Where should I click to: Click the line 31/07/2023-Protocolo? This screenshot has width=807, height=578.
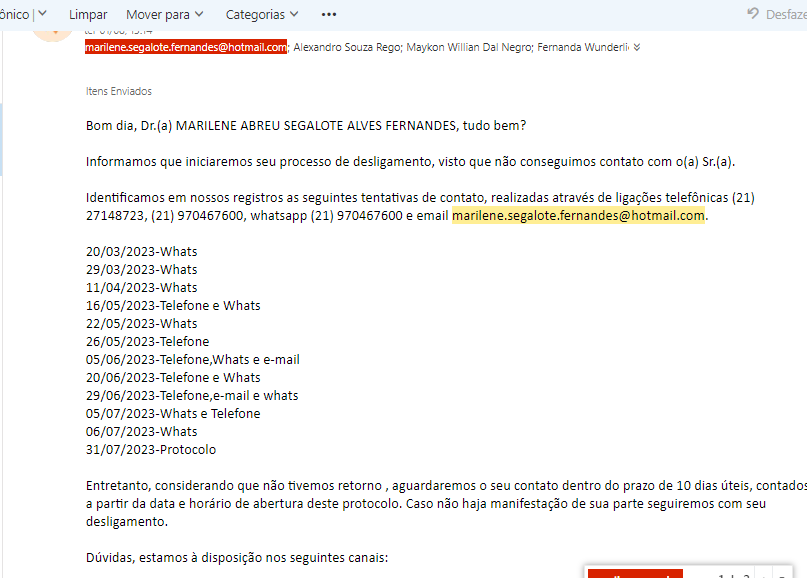tap(151, 450)
